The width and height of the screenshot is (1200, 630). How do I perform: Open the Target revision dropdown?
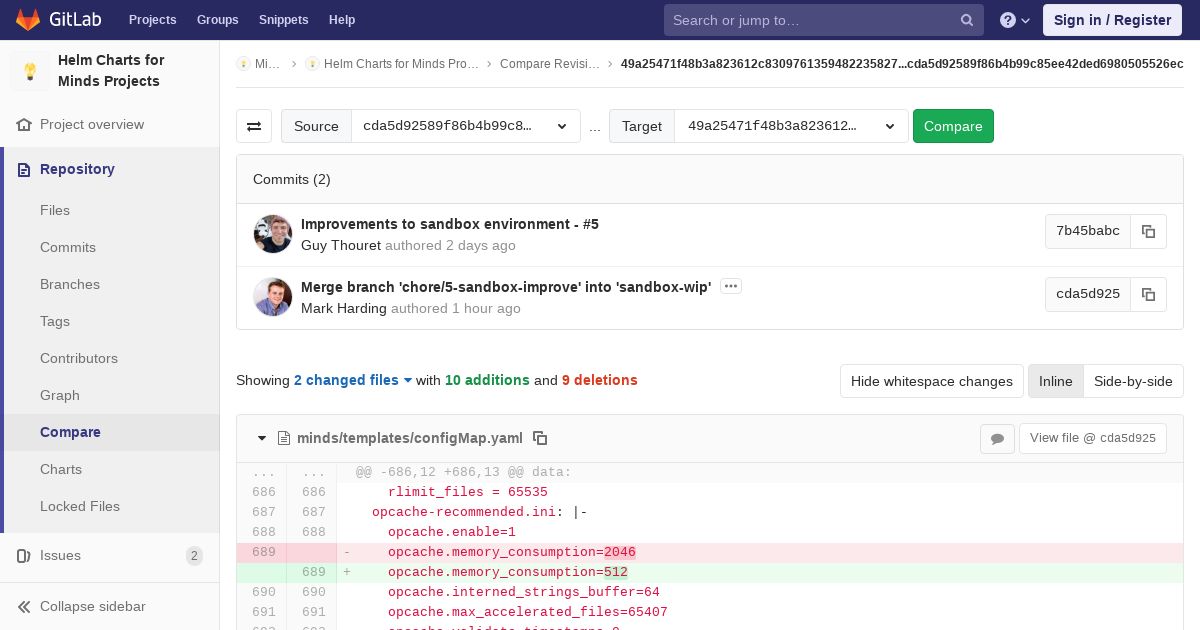(x=792, y=126)
